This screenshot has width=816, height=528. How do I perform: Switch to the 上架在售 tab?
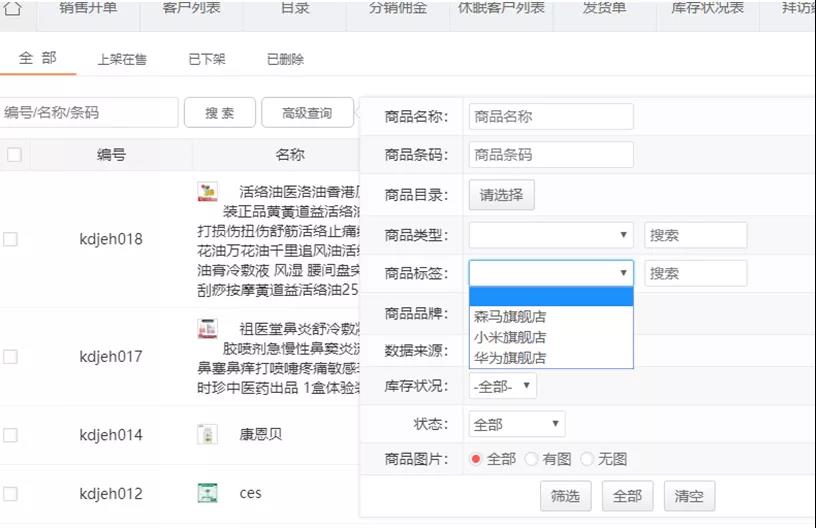[x=122, y=59]
